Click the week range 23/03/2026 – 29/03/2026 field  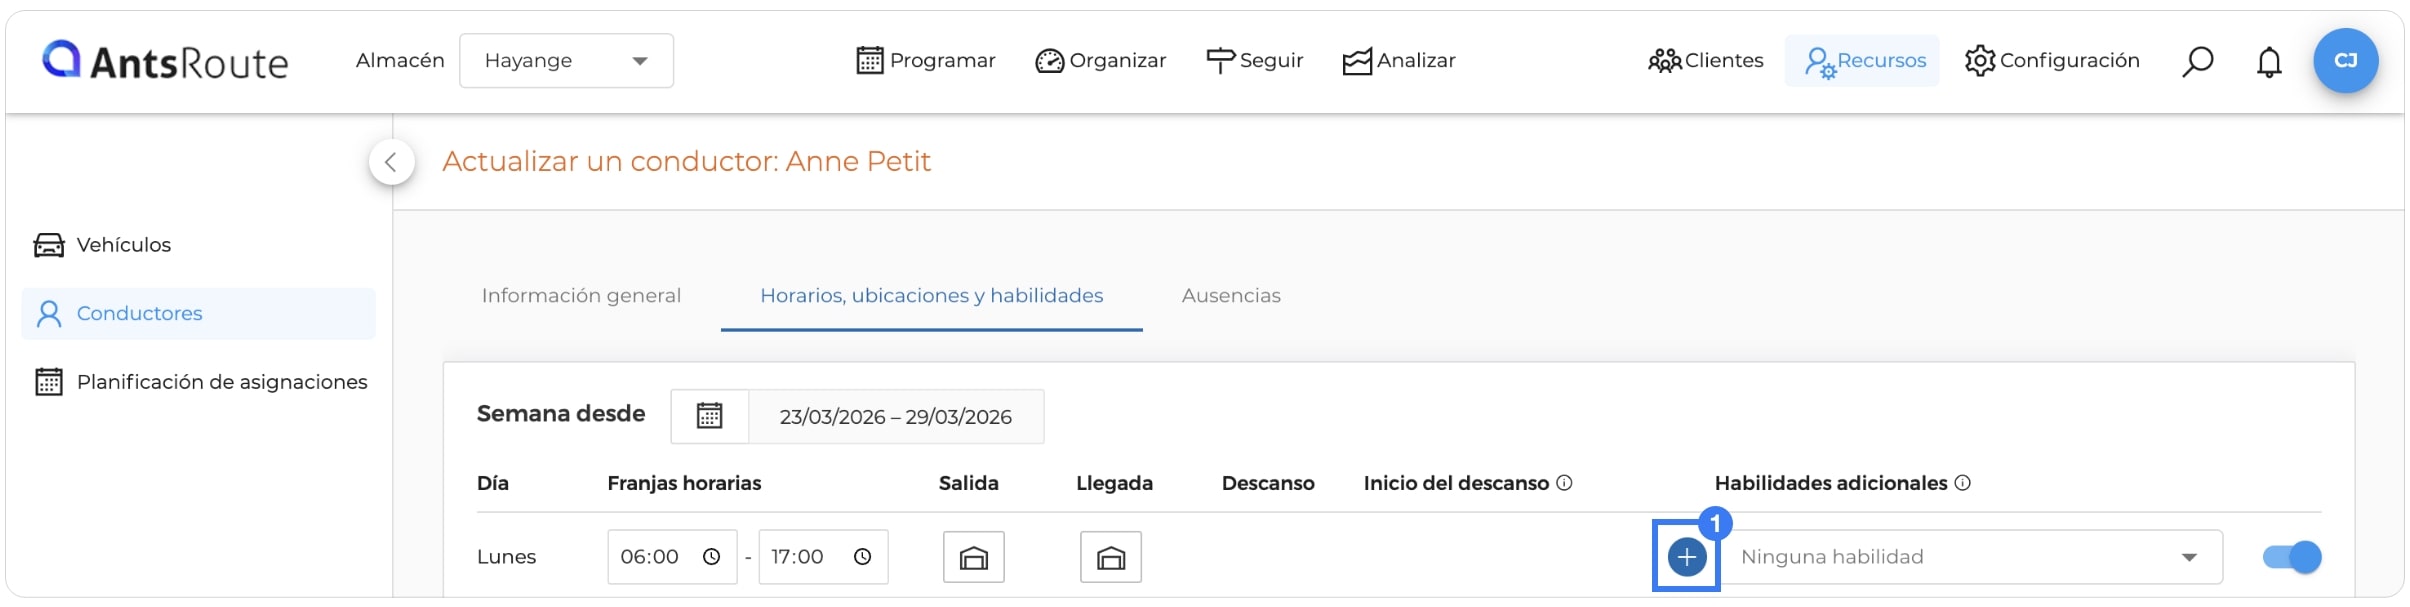(x=896, y=416)
